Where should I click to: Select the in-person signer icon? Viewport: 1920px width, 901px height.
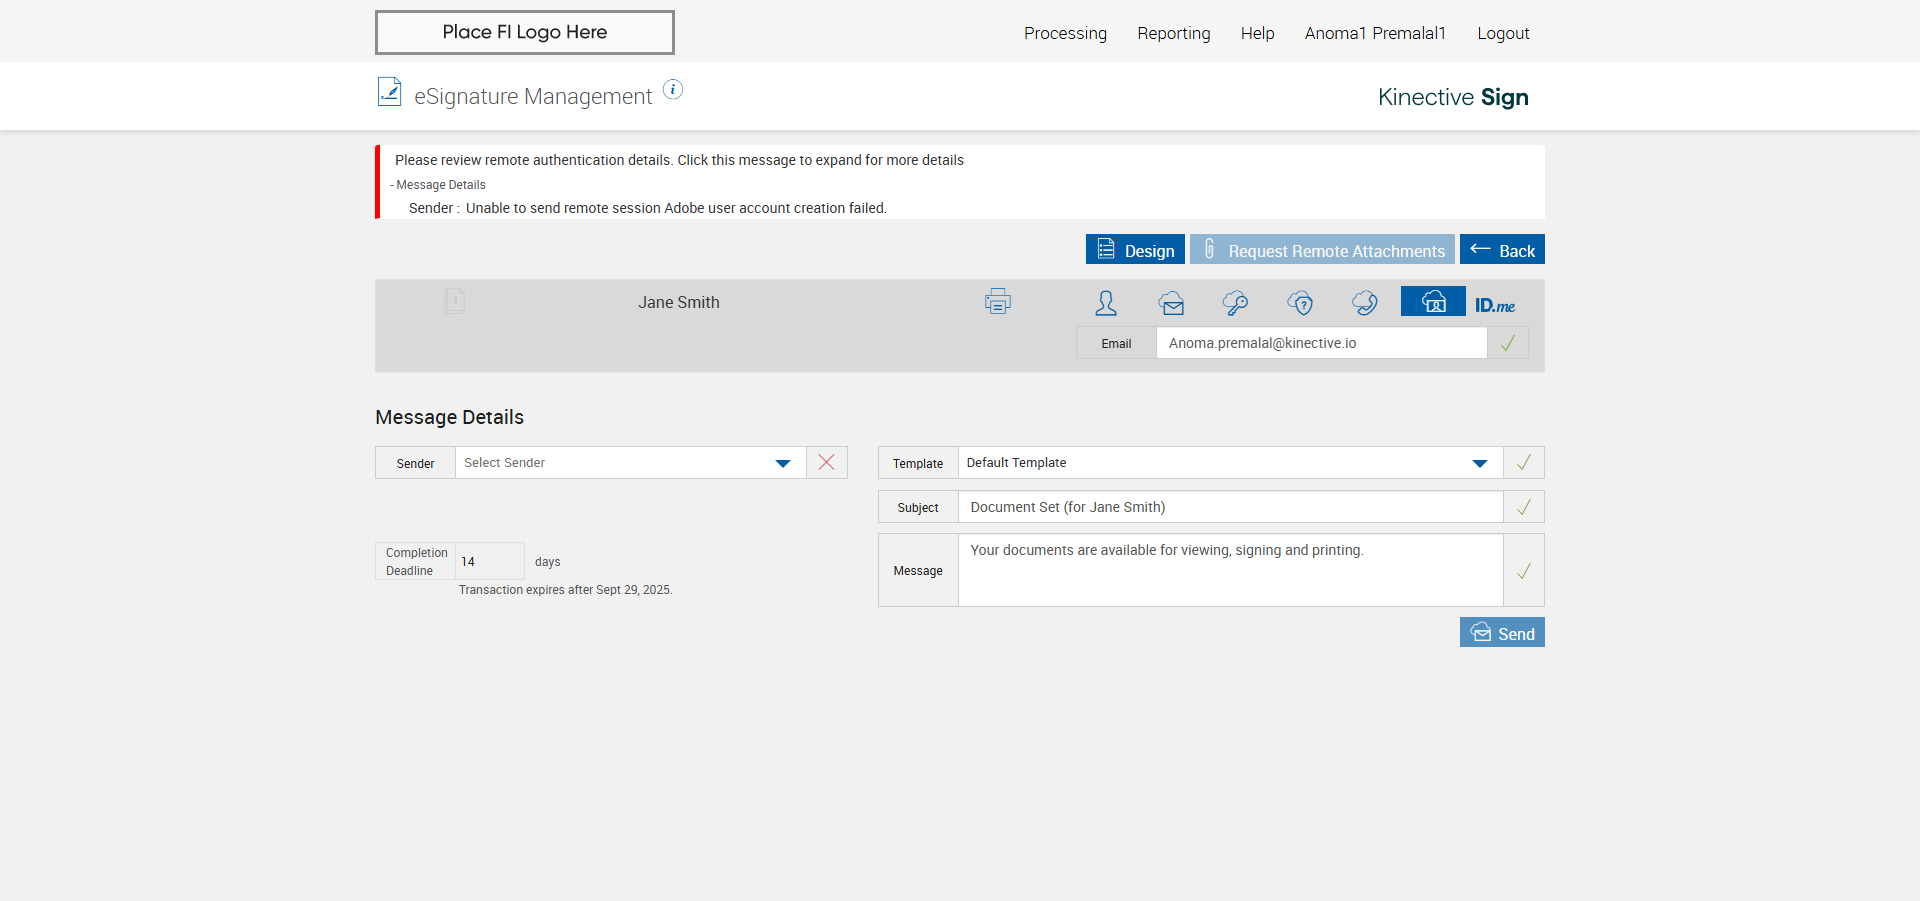coord(1106,303)
